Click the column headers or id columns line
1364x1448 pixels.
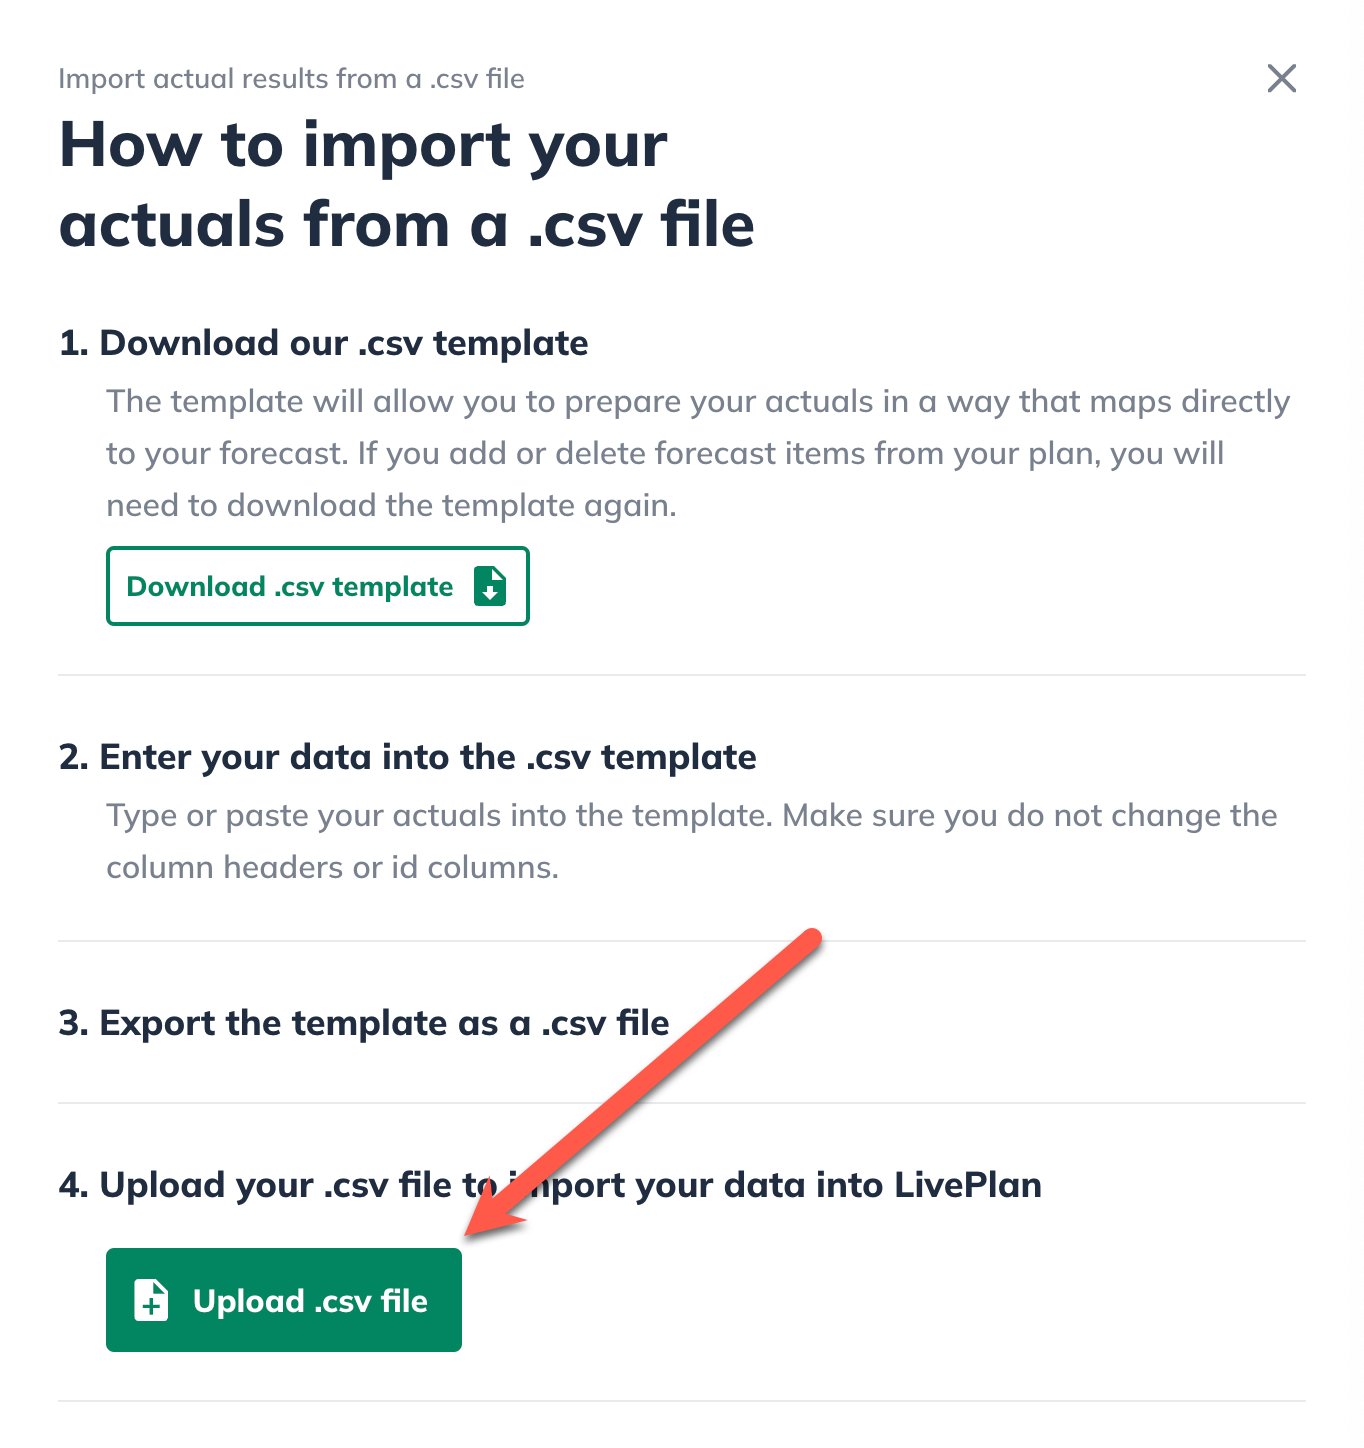(x=332, y=867)
